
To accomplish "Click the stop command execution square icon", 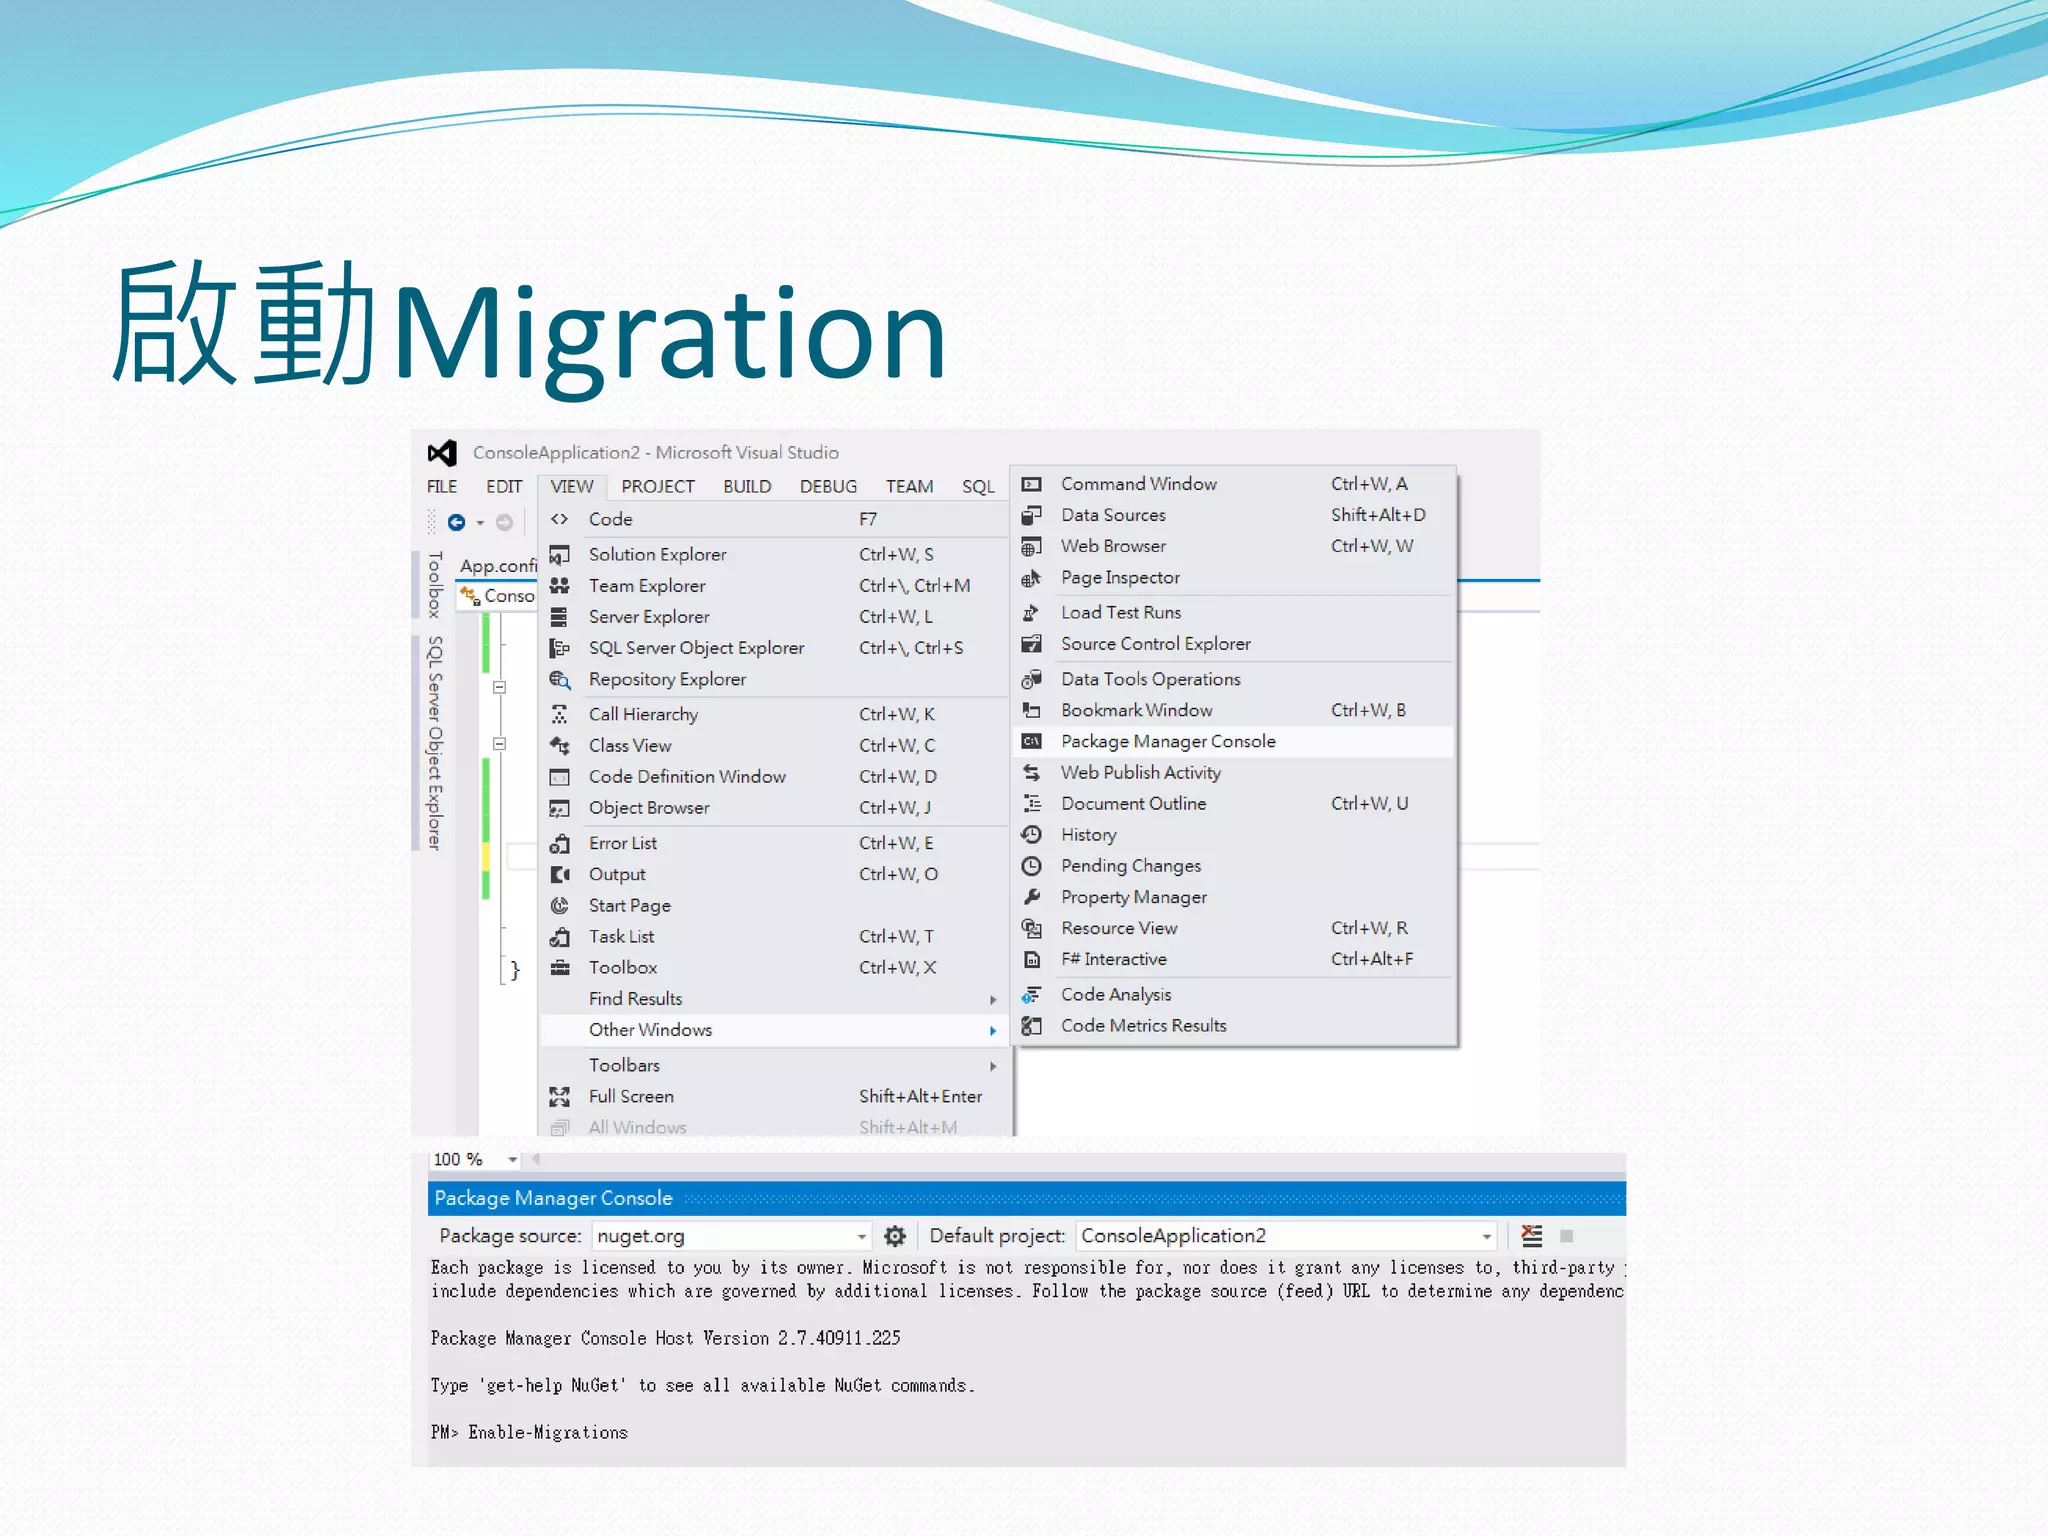I will [1567, 1236].
